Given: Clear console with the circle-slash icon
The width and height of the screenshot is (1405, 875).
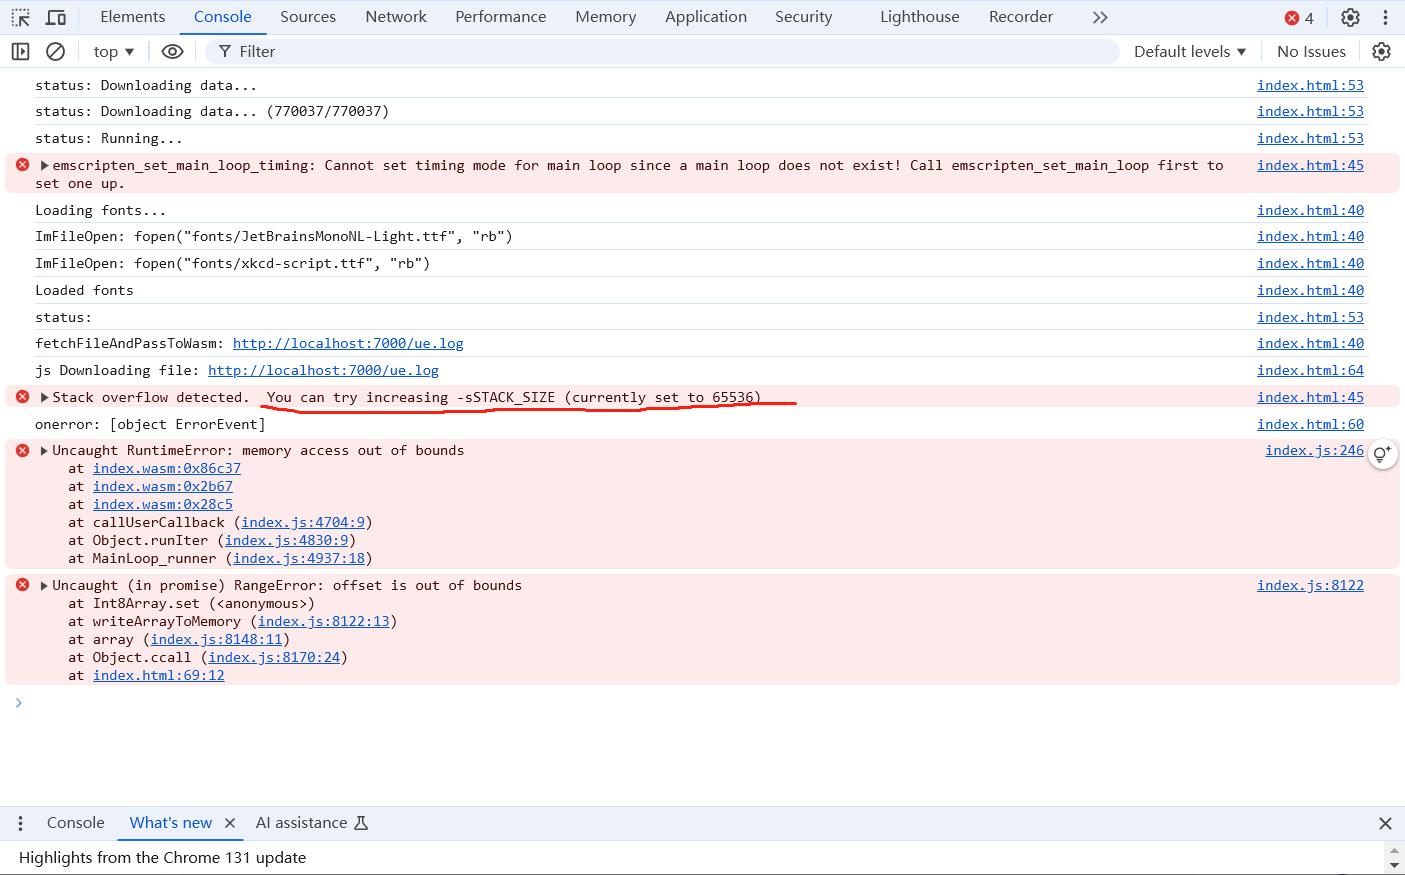Looking at the screenshot, I should [x=56, y=51].
